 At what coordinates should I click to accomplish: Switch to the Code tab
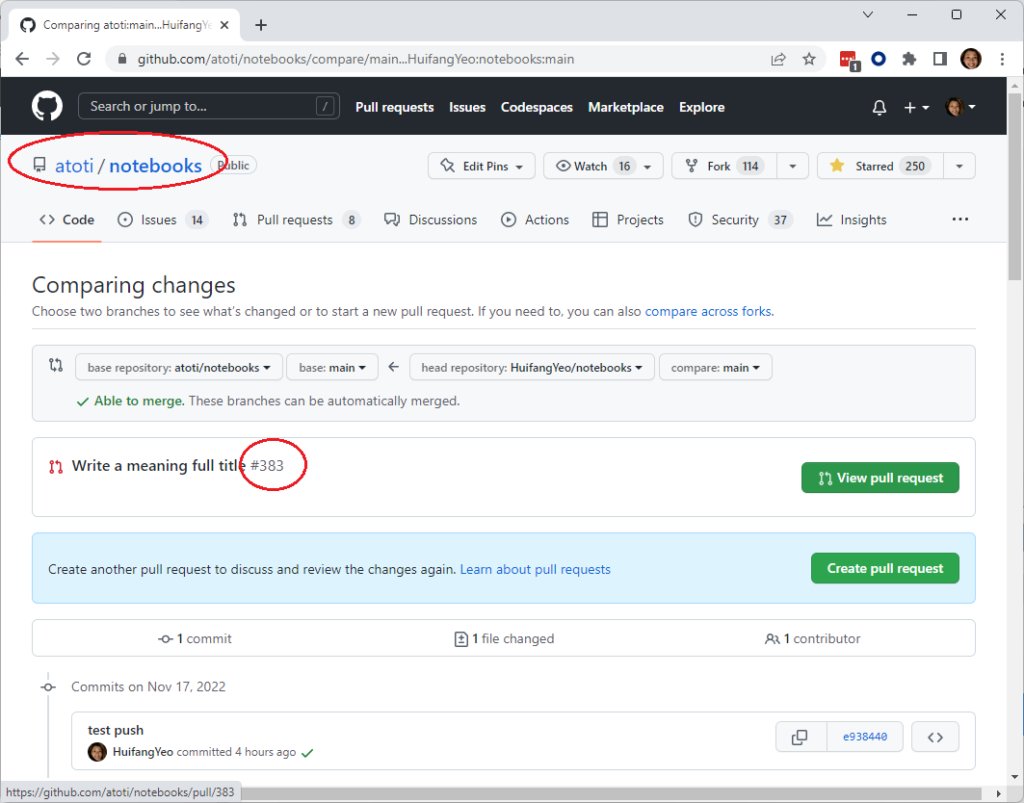(x=67, y=220)
